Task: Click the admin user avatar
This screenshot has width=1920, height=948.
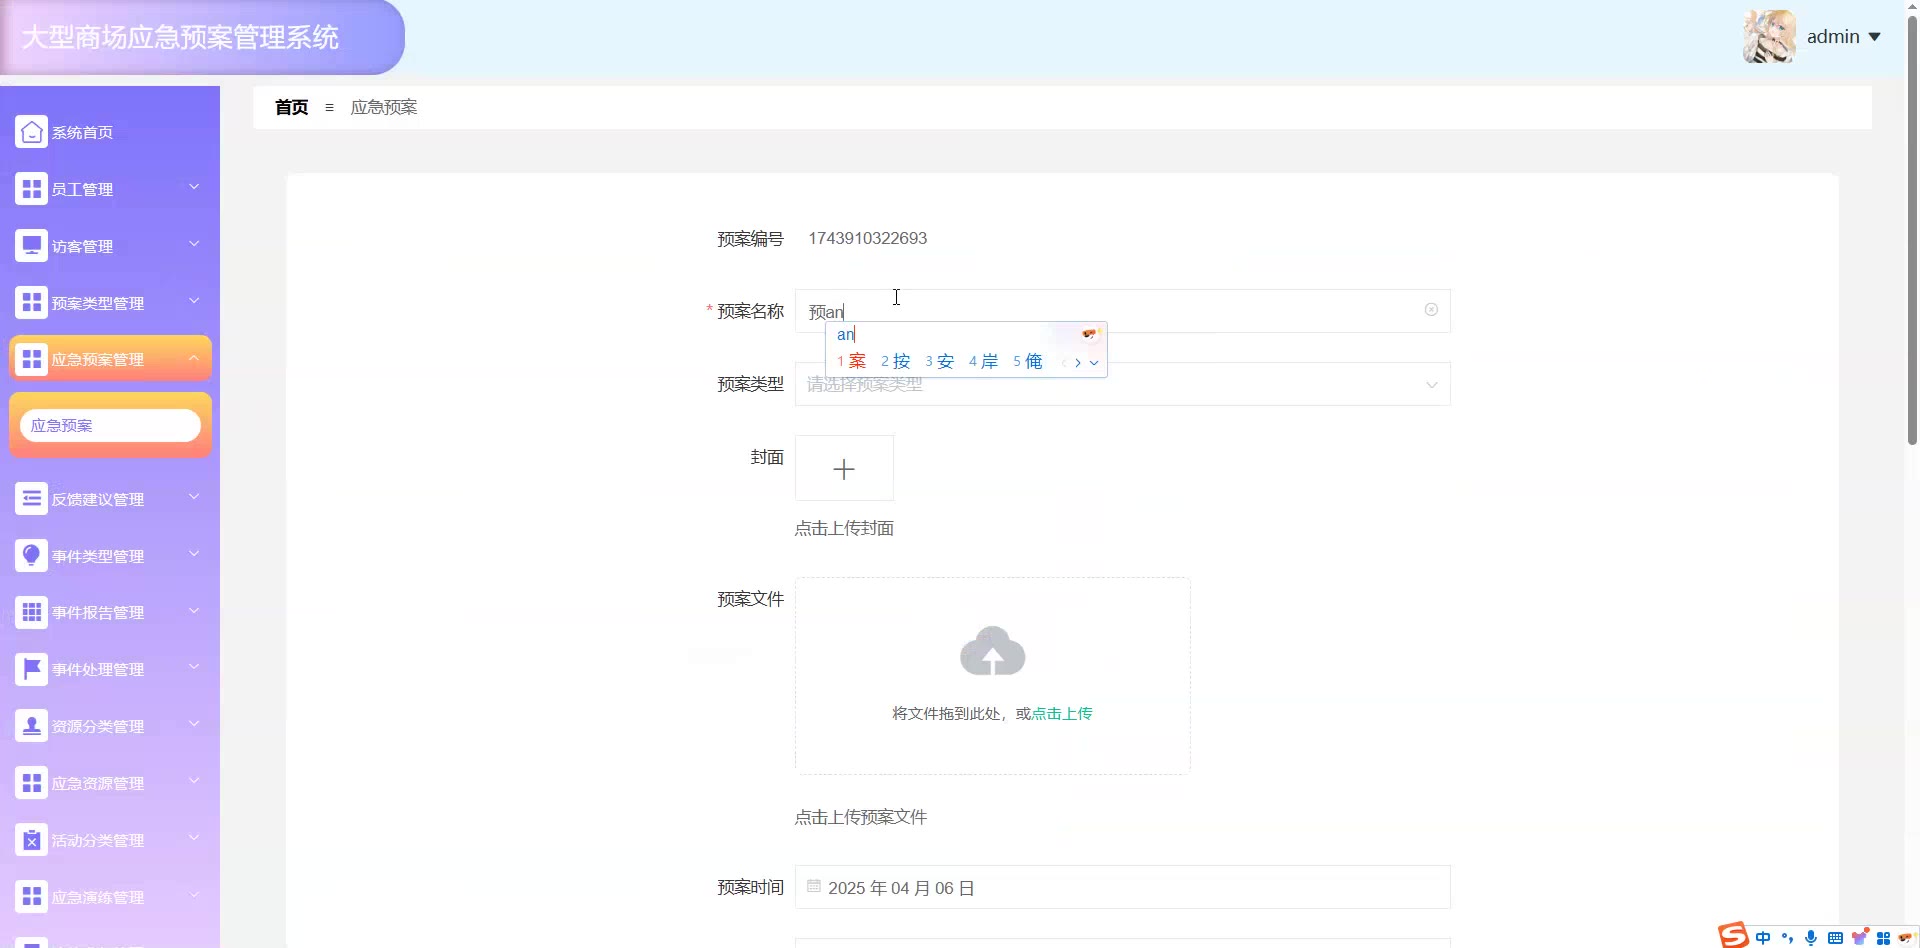Action: pyautogui.click(x=1769, y=37)
